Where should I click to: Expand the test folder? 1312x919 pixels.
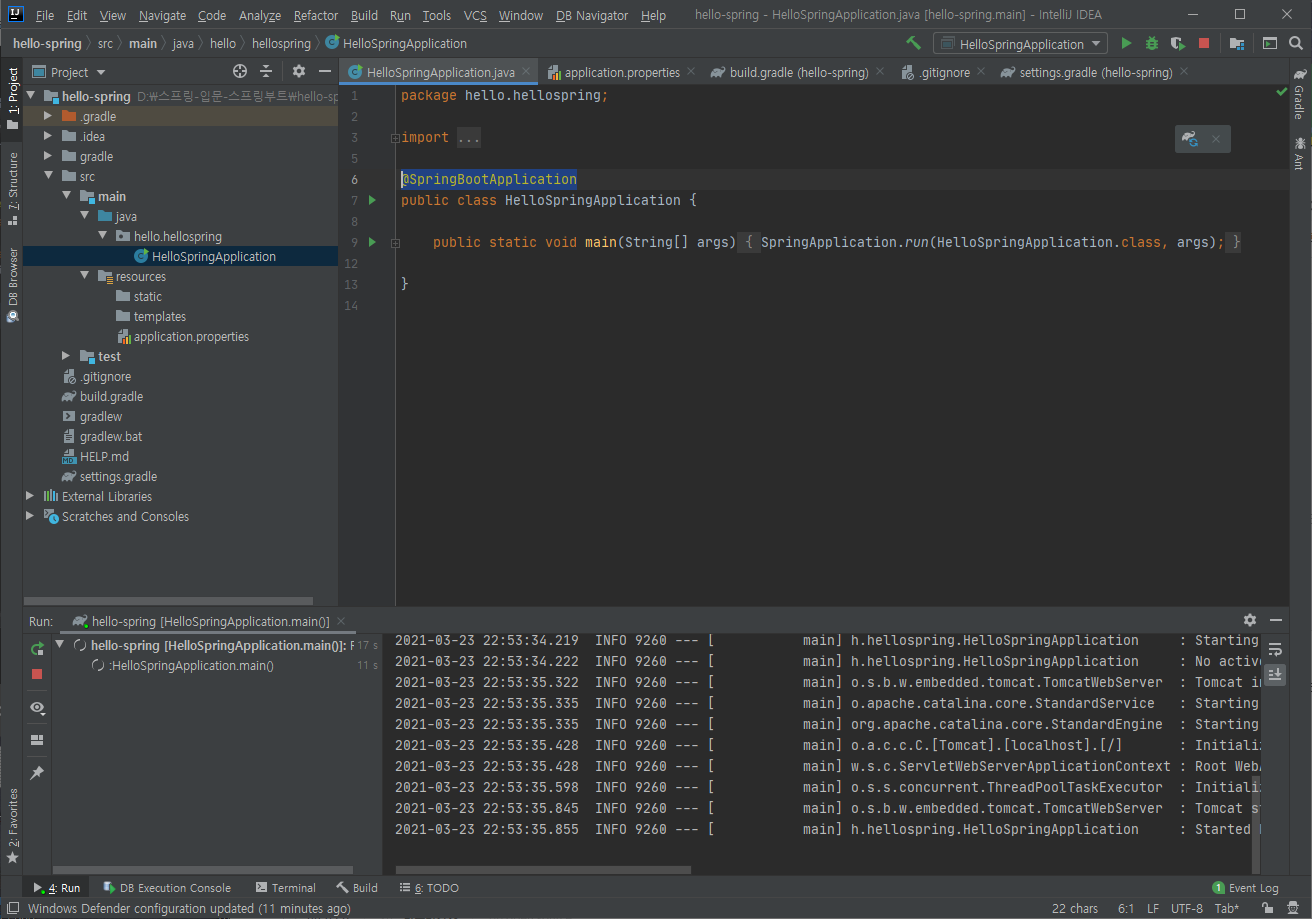66,356
